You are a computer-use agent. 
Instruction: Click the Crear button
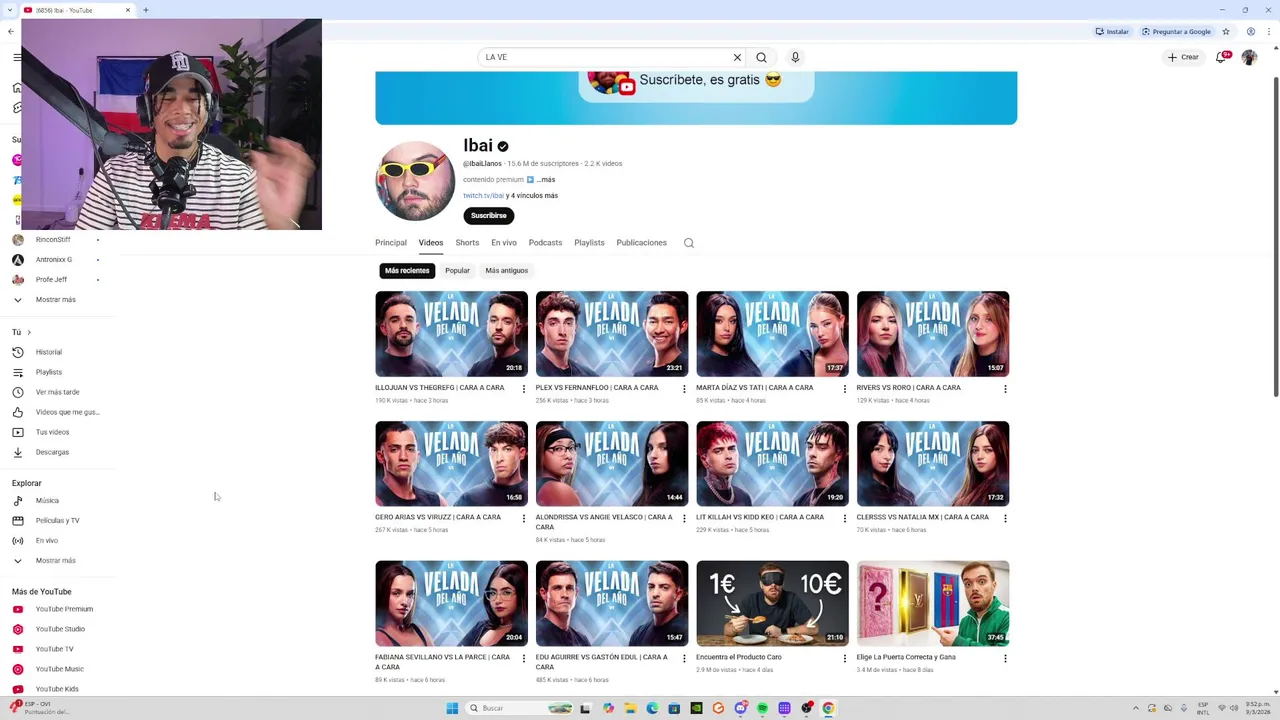[x=1183, y=57]
